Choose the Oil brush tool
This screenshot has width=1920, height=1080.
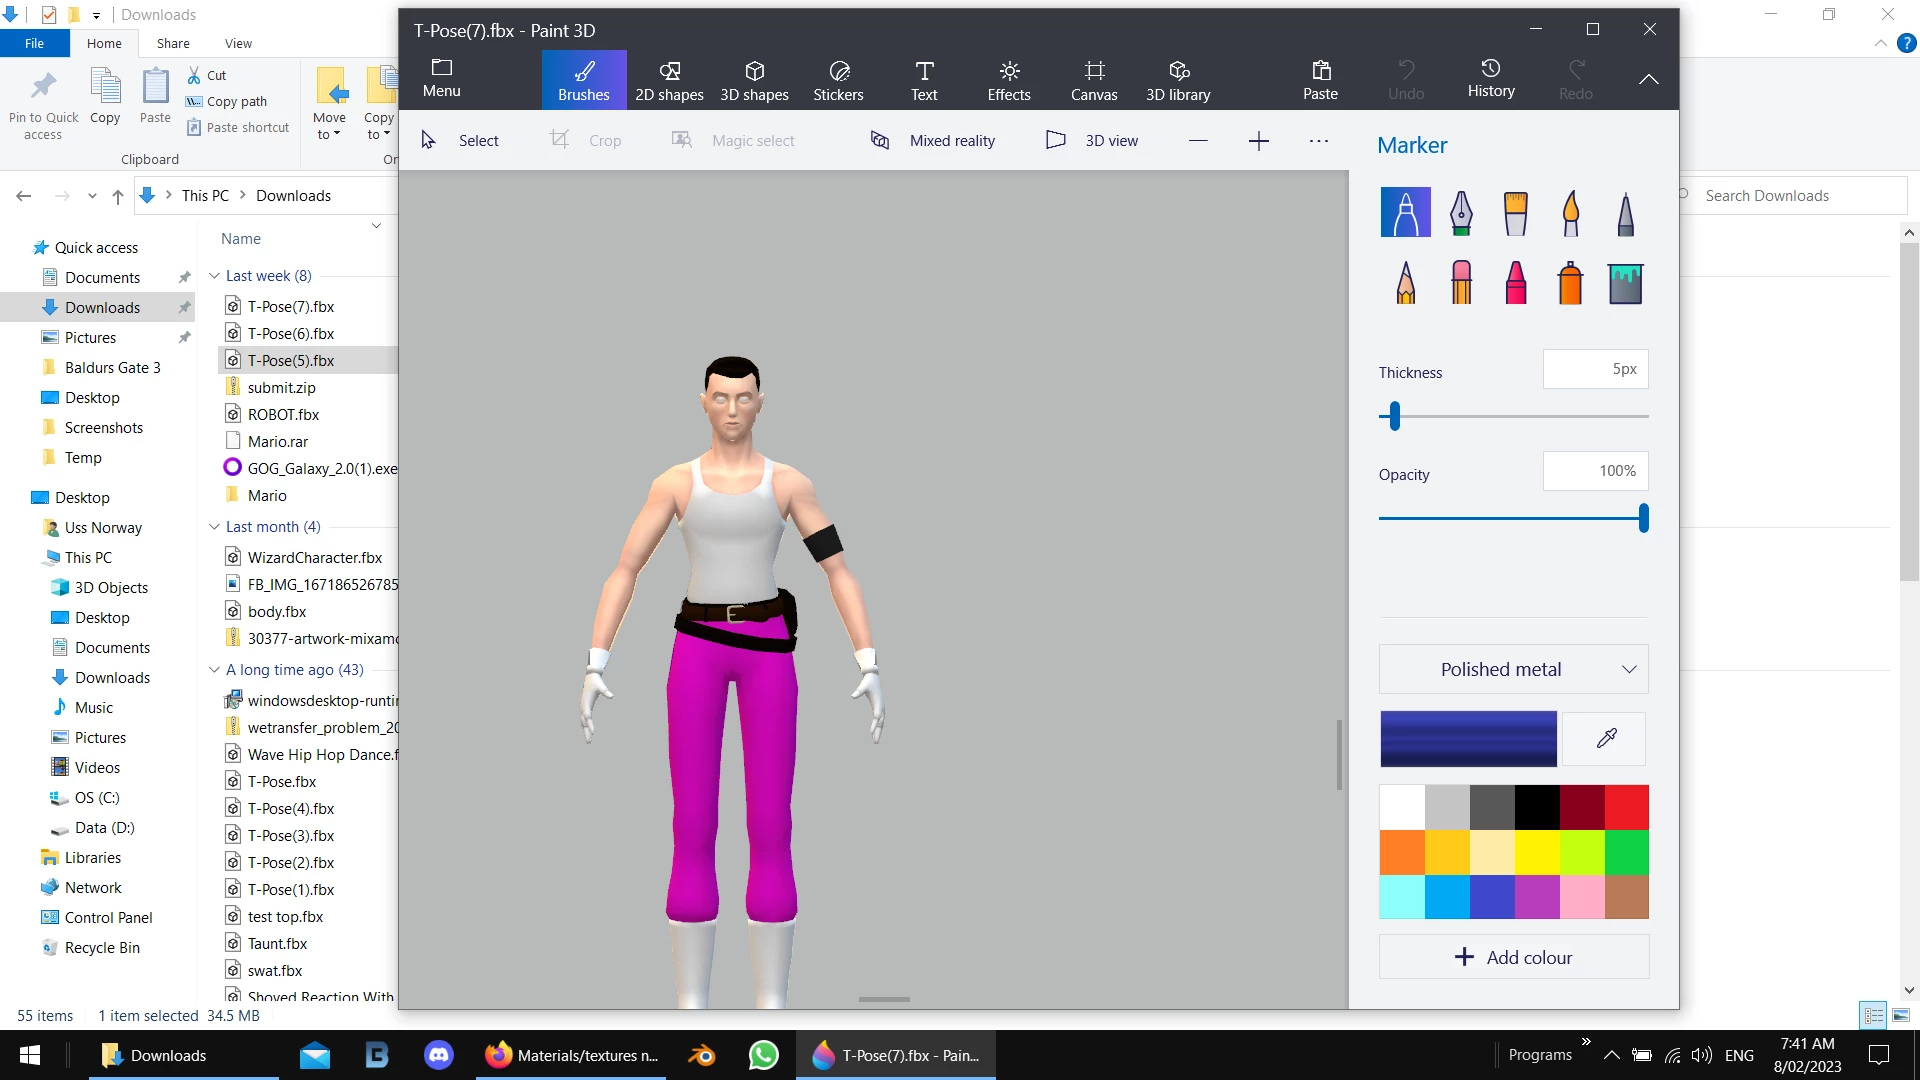(x=1516, y=213)
